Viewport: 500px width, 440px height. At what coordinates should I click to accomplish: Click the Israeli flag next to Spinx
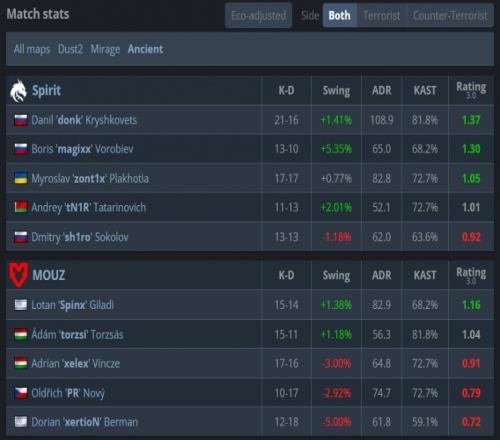pyautogui.click(x=21, y=305)
